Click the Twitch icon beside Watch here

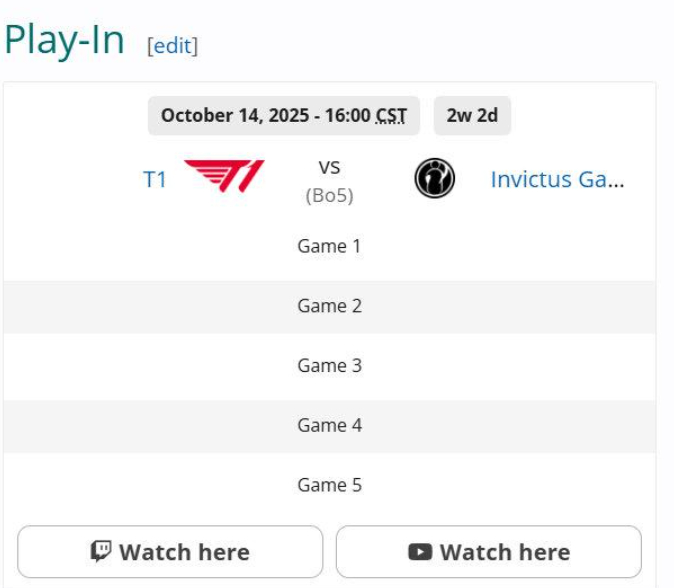click(x=101, y=551)
